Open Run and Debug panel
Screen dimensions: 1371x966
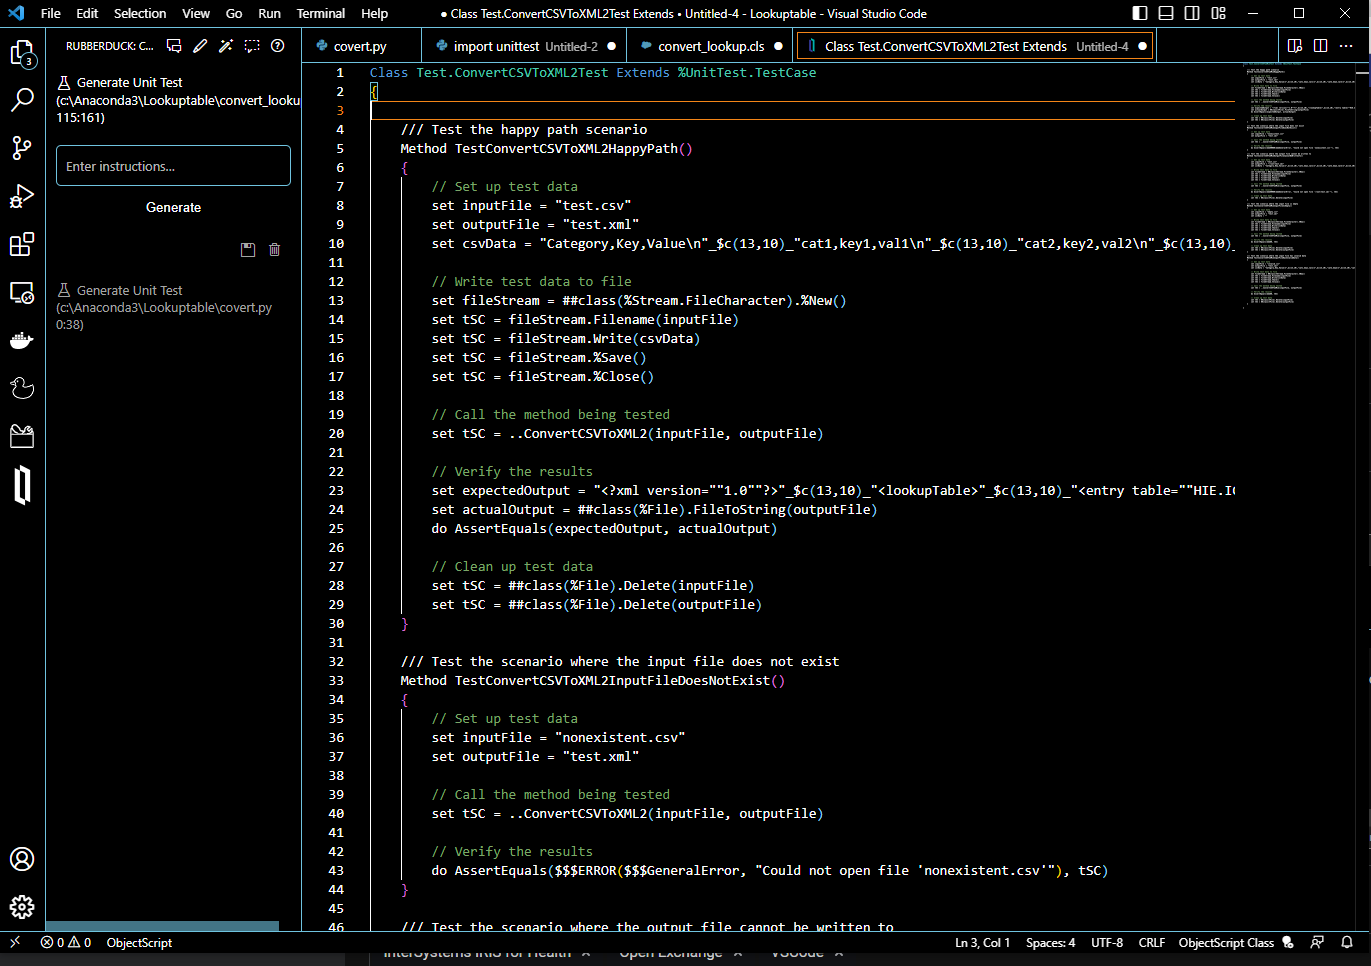pos(21,197)
